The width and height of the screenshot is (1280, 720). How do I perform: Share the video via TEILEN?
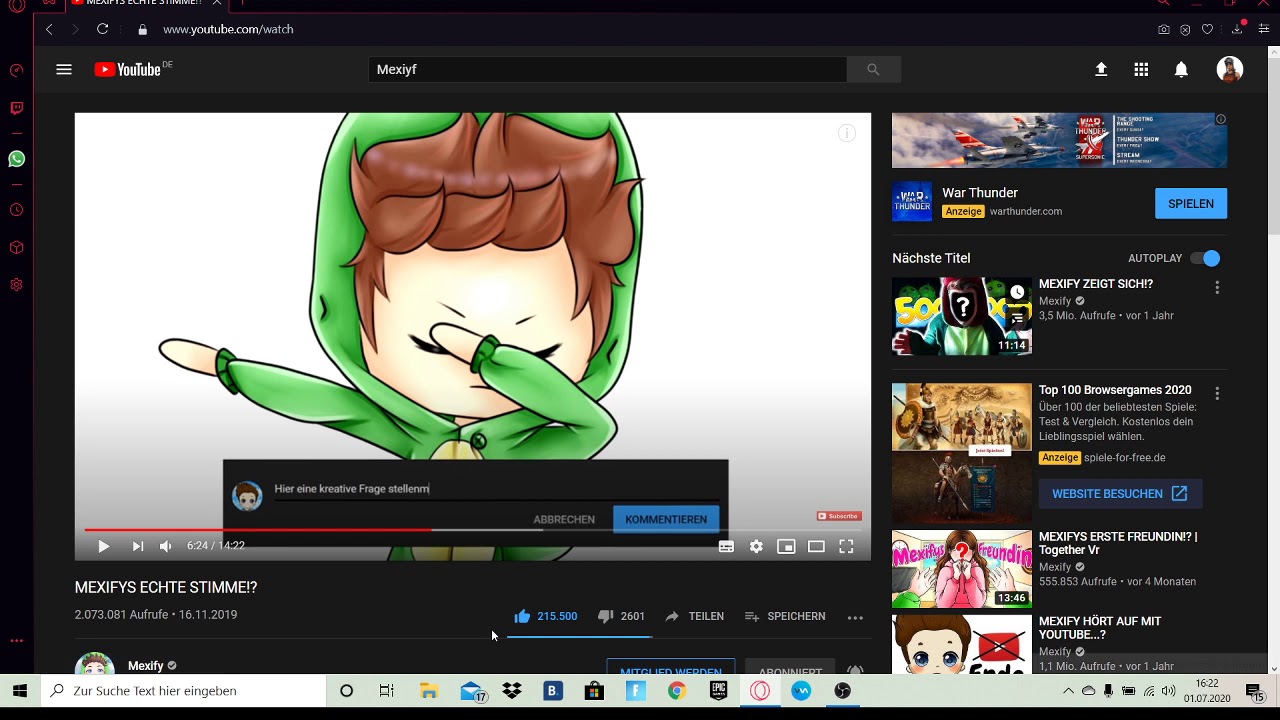[694, 616]
